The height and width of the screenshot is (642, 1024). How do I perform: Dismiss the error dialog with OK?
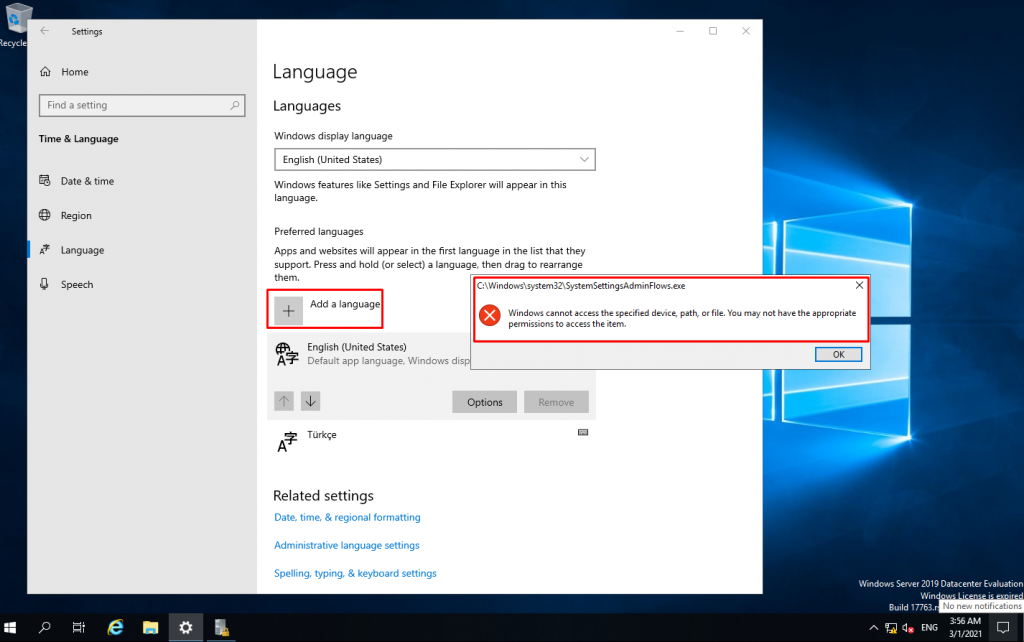coord(838,354)
